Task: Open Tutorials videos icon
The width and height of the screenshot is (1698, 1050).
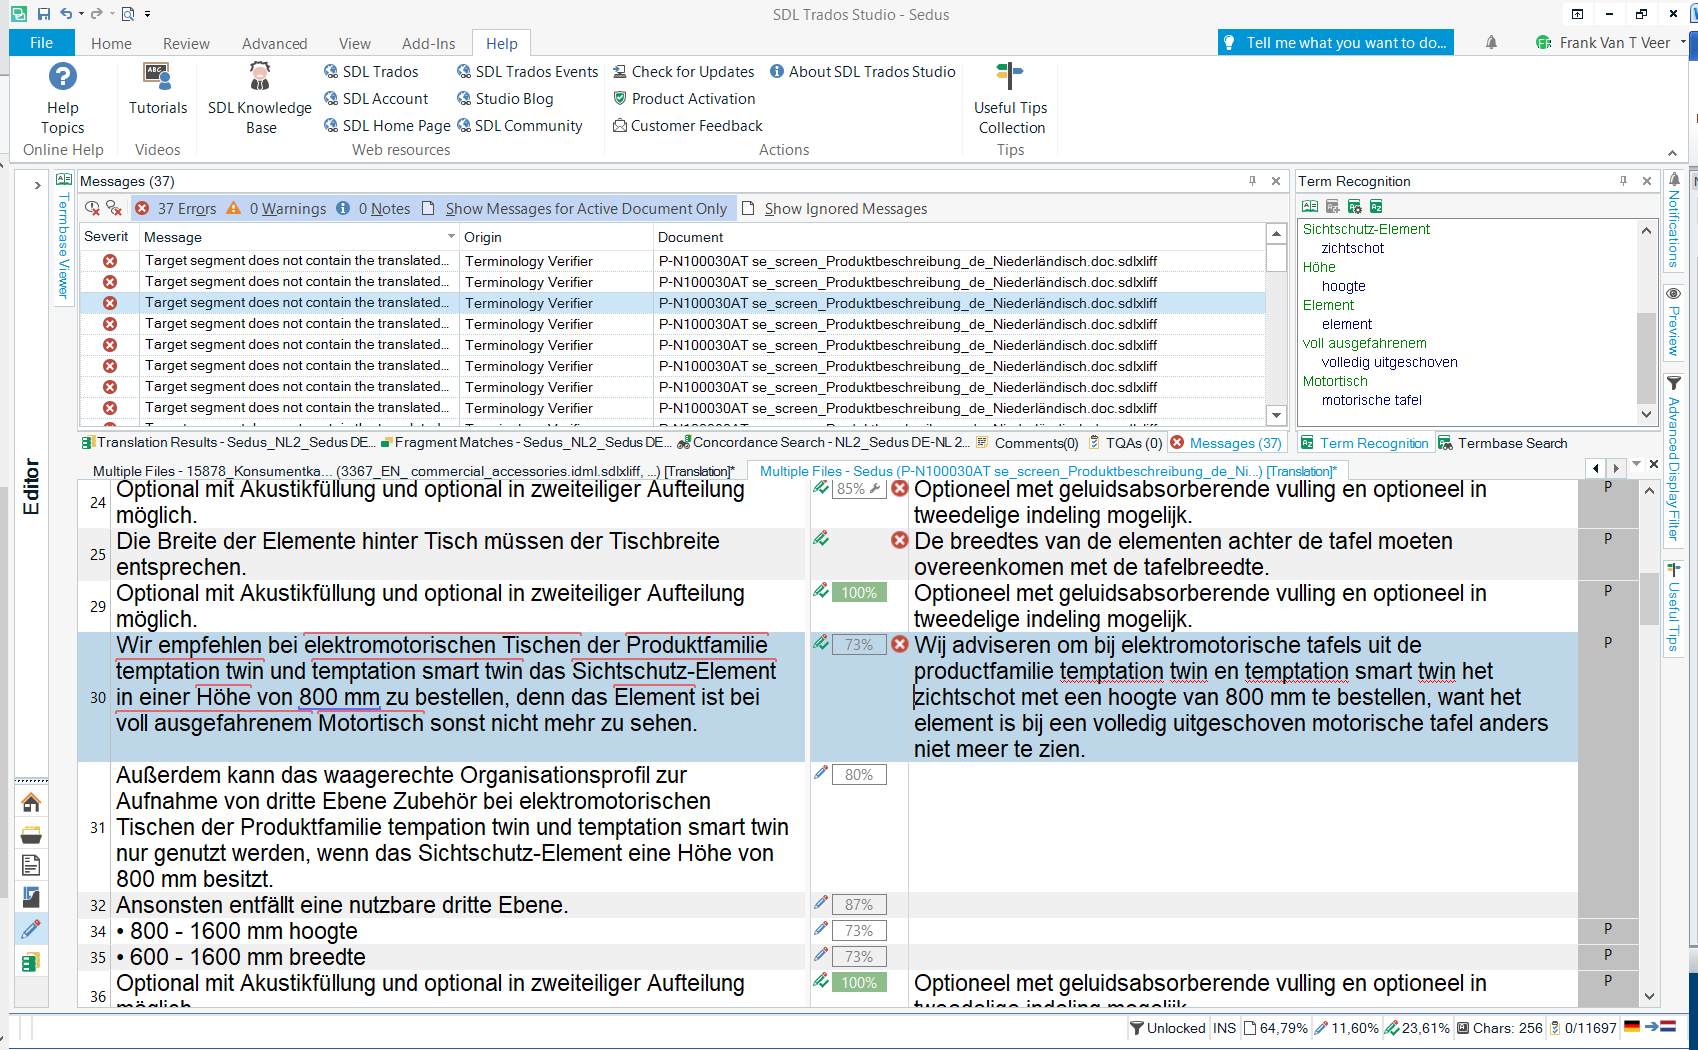Action: 158,76
